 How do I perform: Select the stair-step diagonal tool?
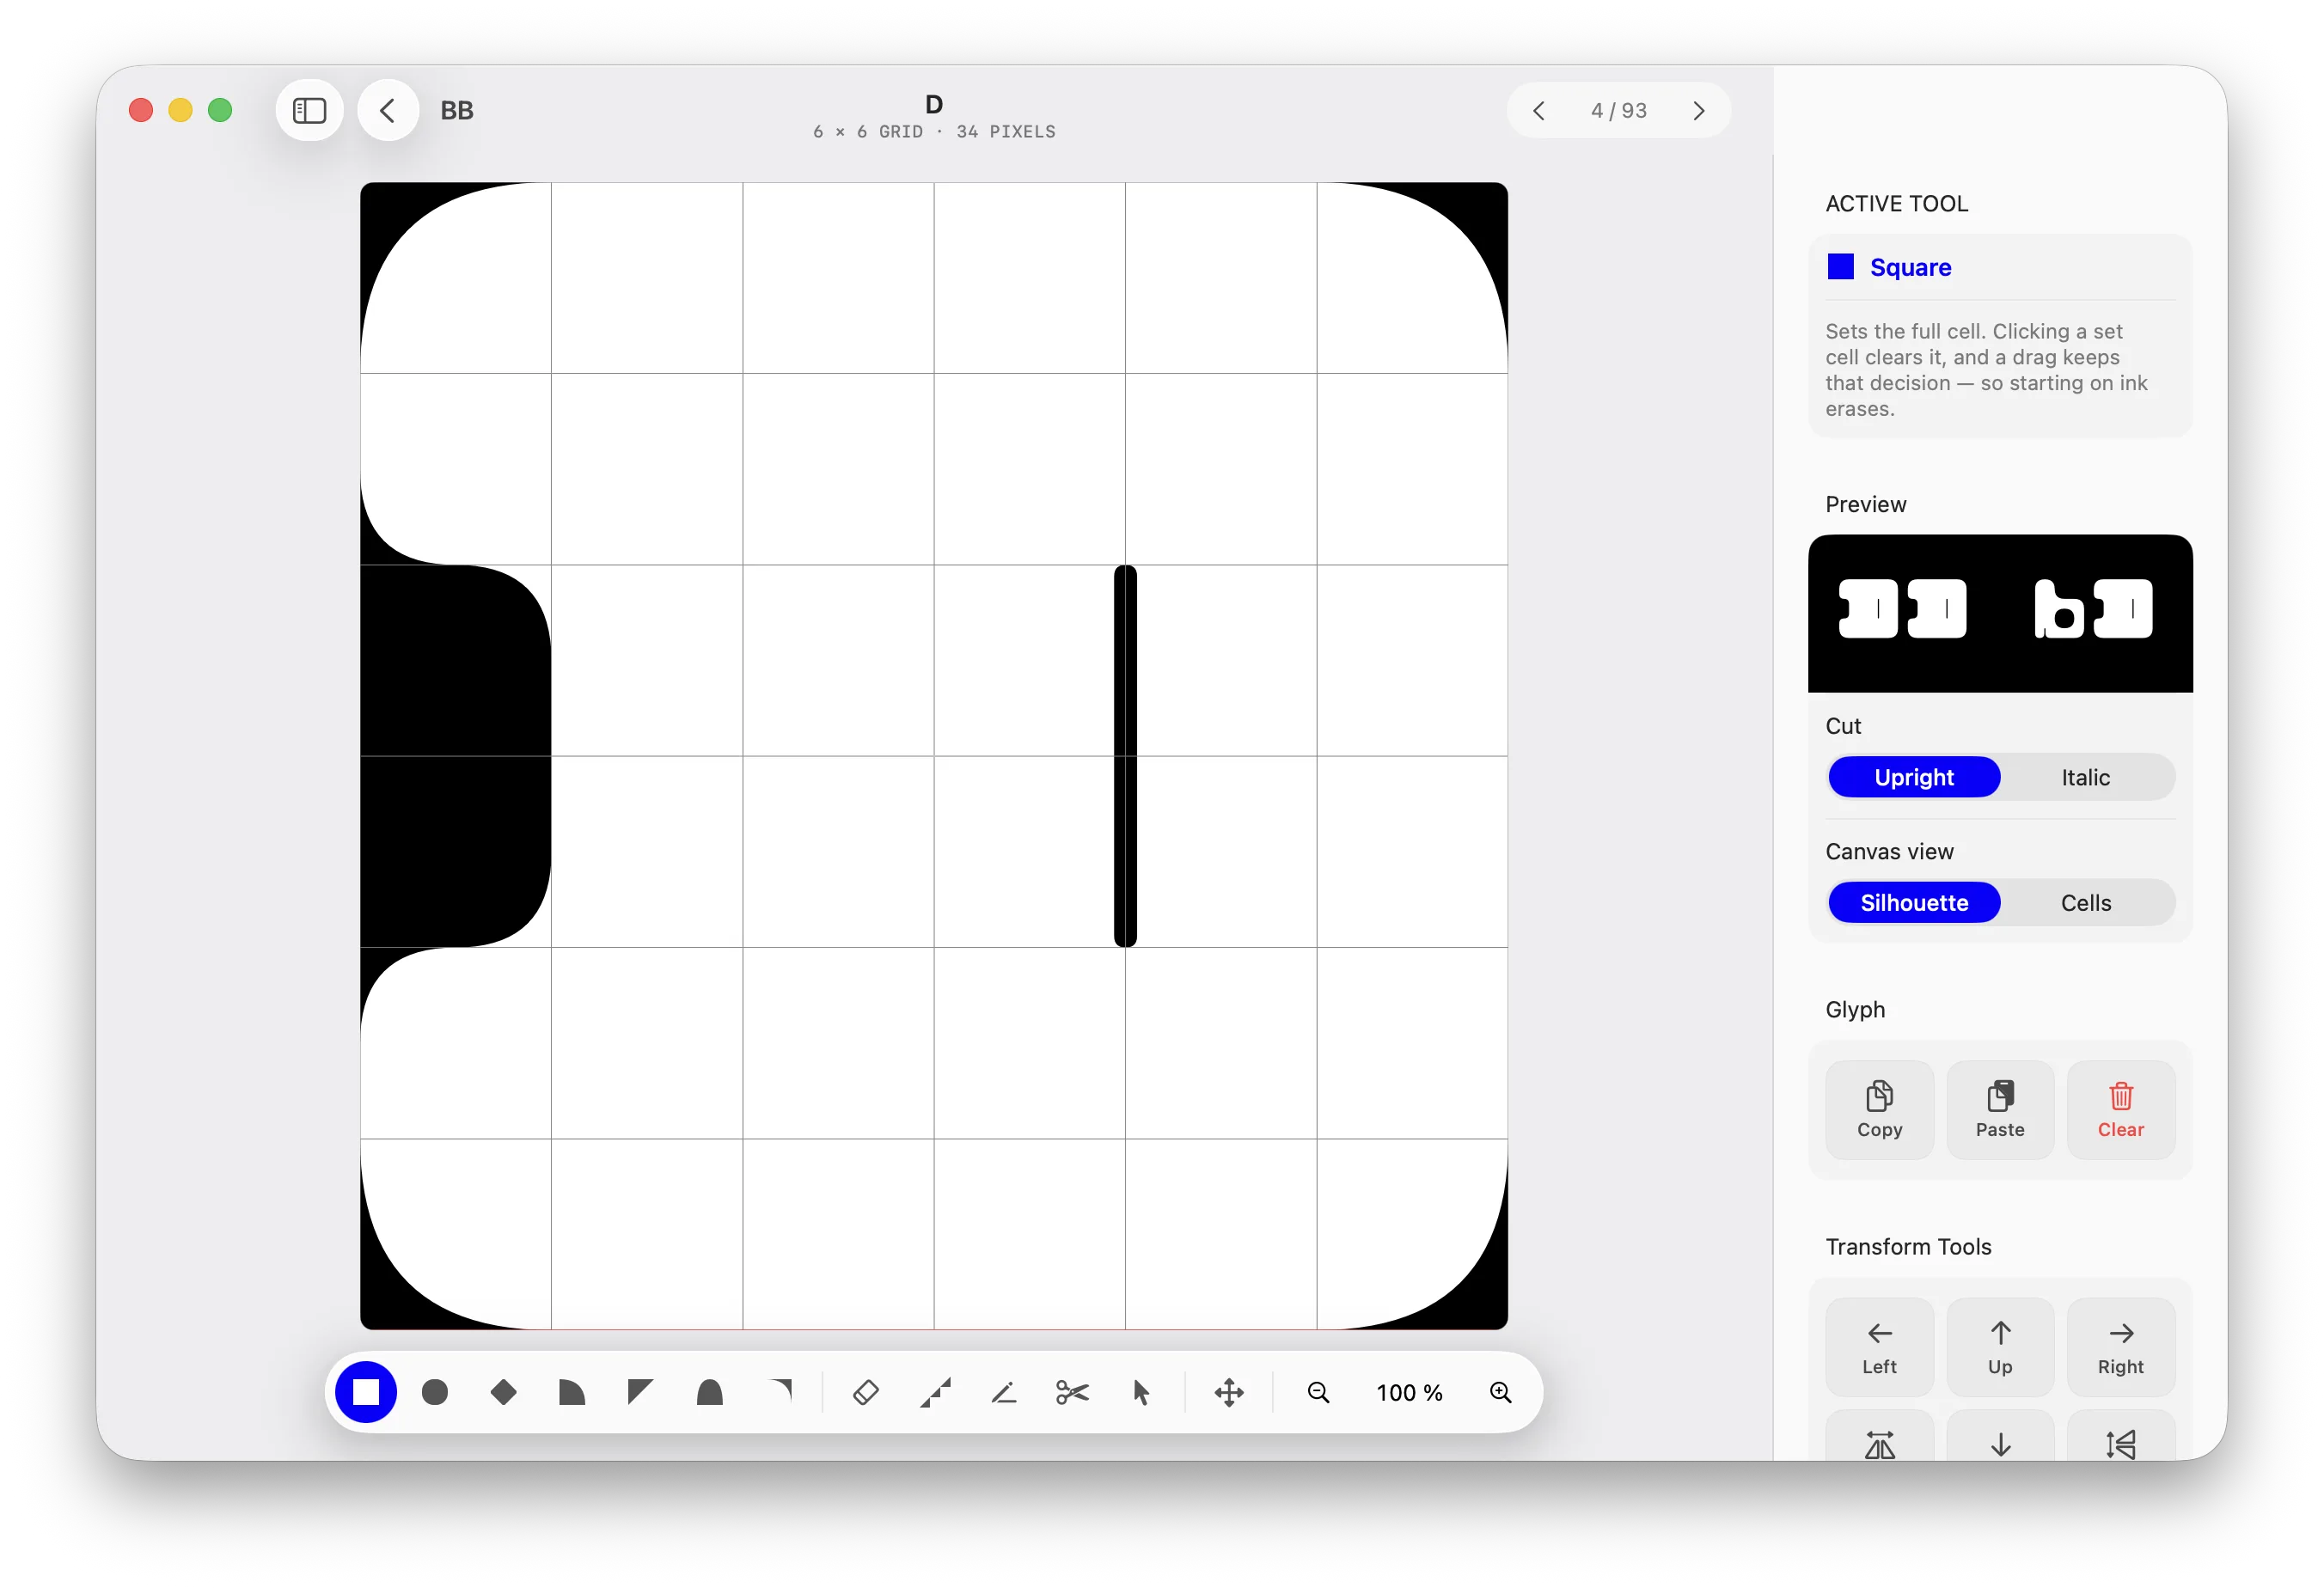point(935,1392)
